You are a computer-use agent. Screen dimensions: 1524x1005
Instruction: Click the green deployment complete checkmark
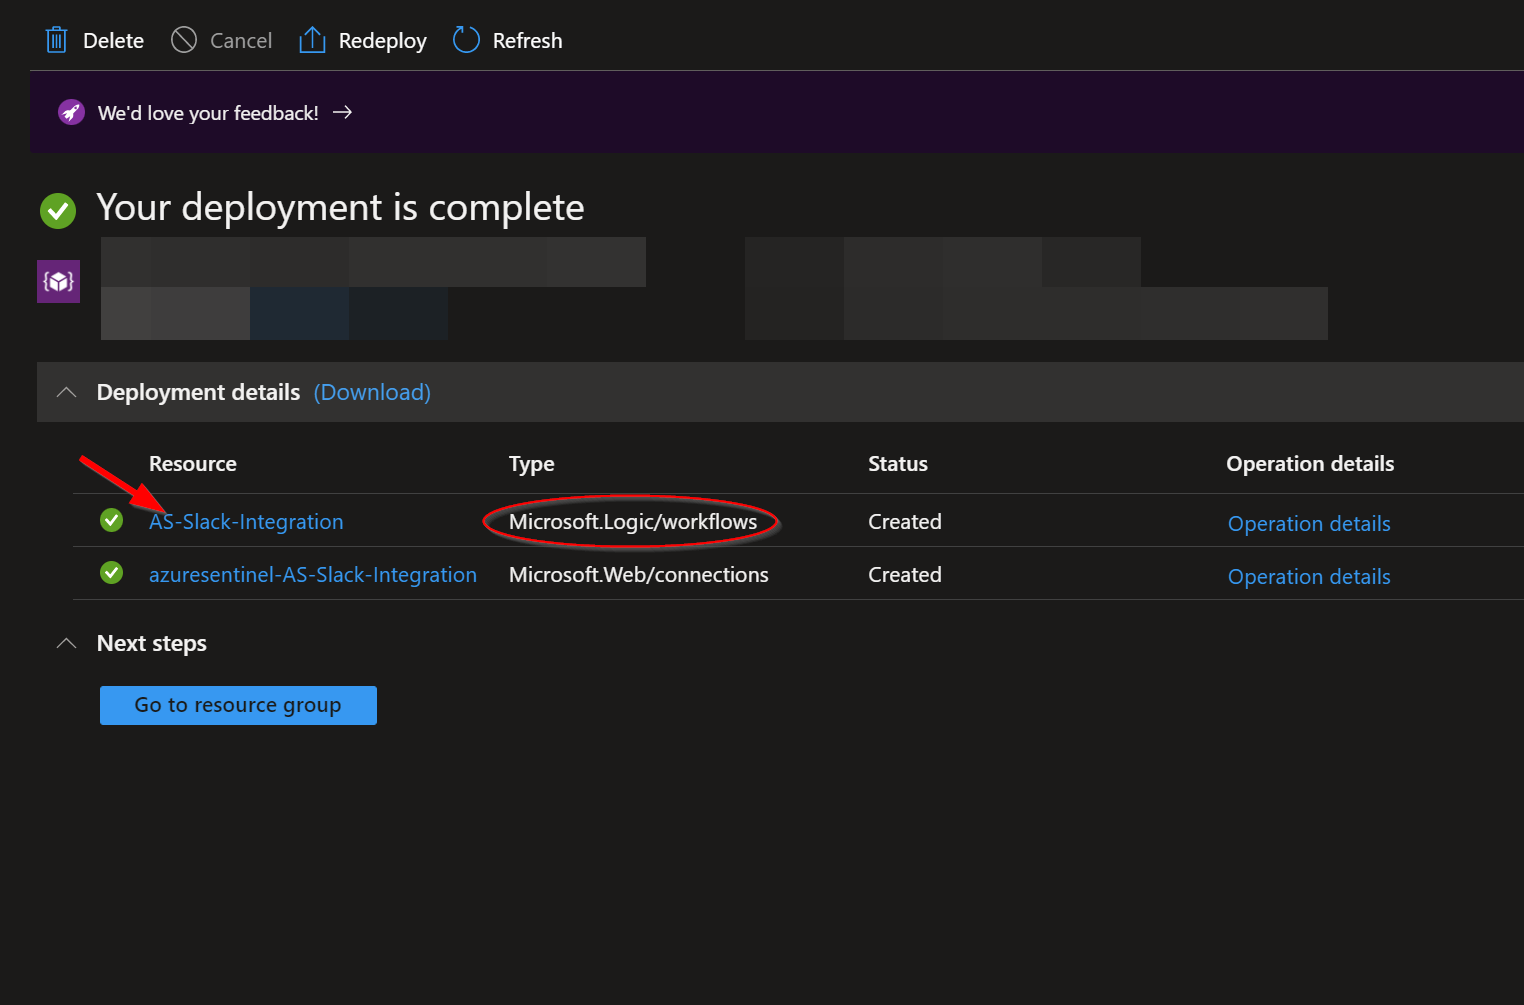[58, 210]
